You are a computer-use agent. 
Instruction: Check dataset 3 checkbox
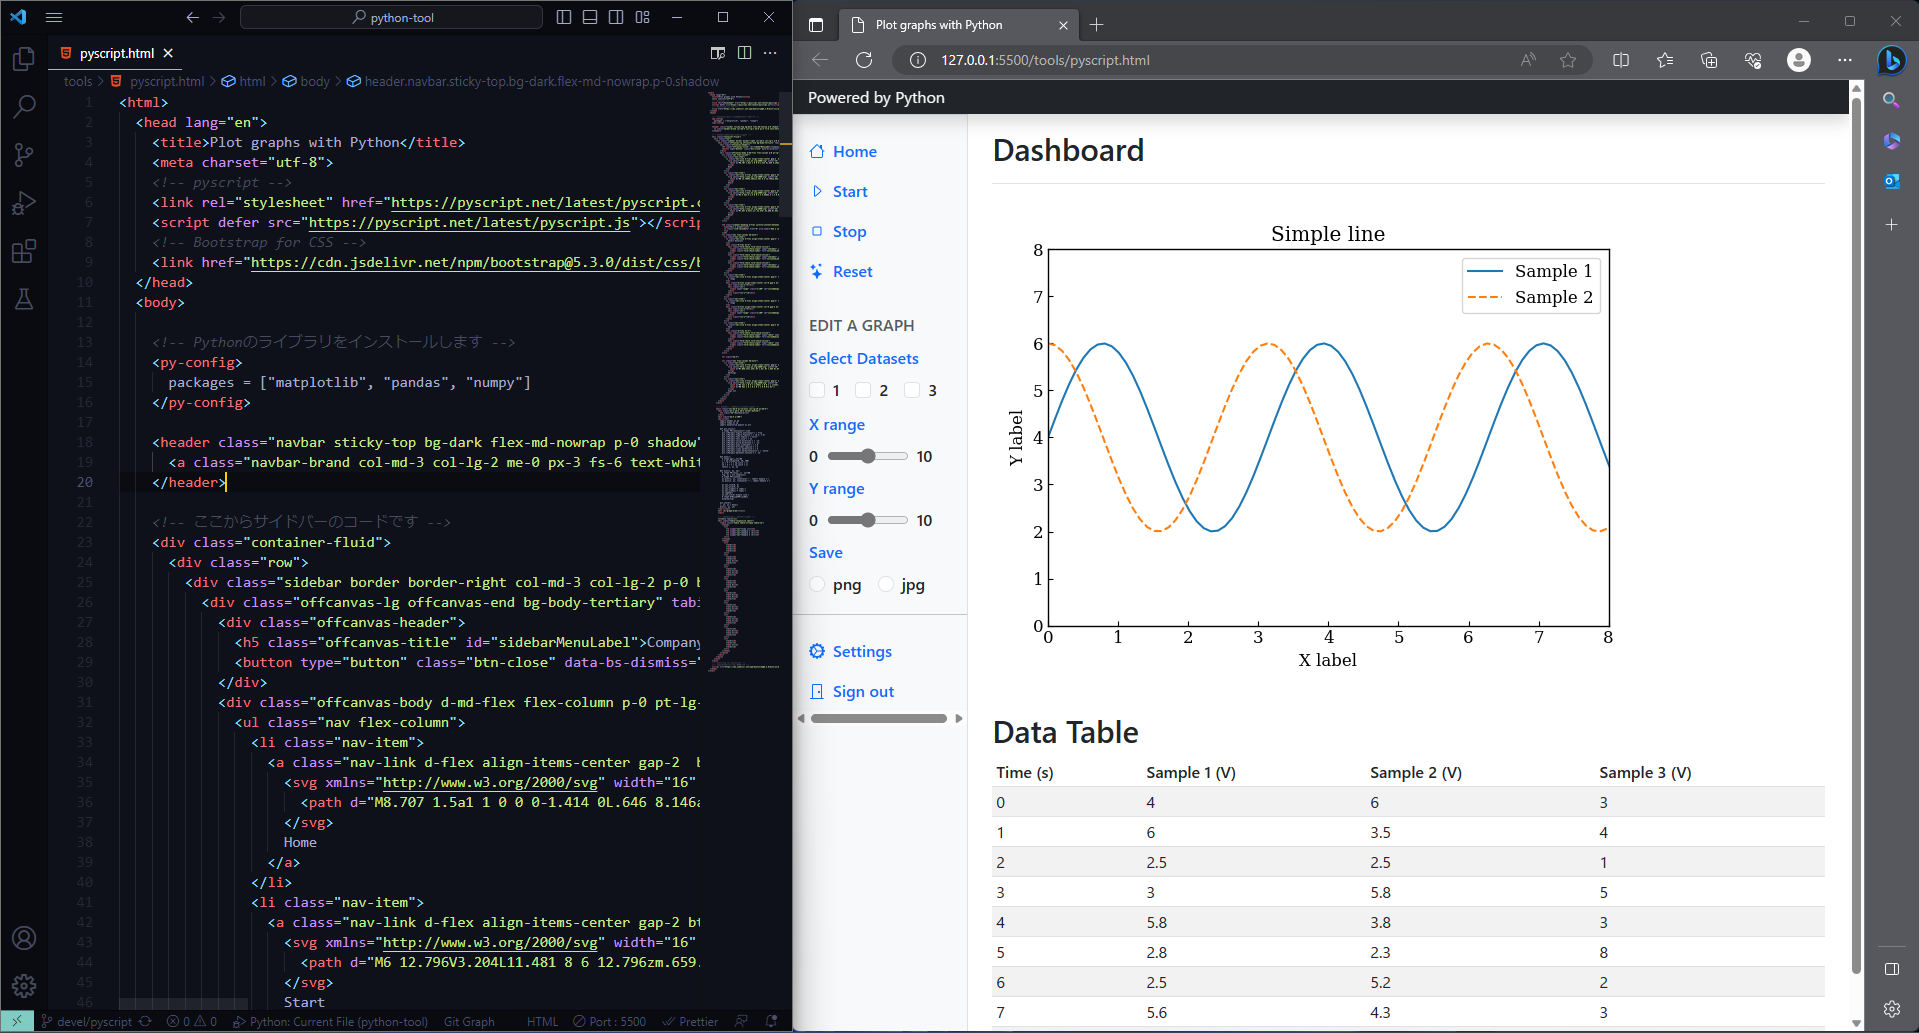click(912, 390)
